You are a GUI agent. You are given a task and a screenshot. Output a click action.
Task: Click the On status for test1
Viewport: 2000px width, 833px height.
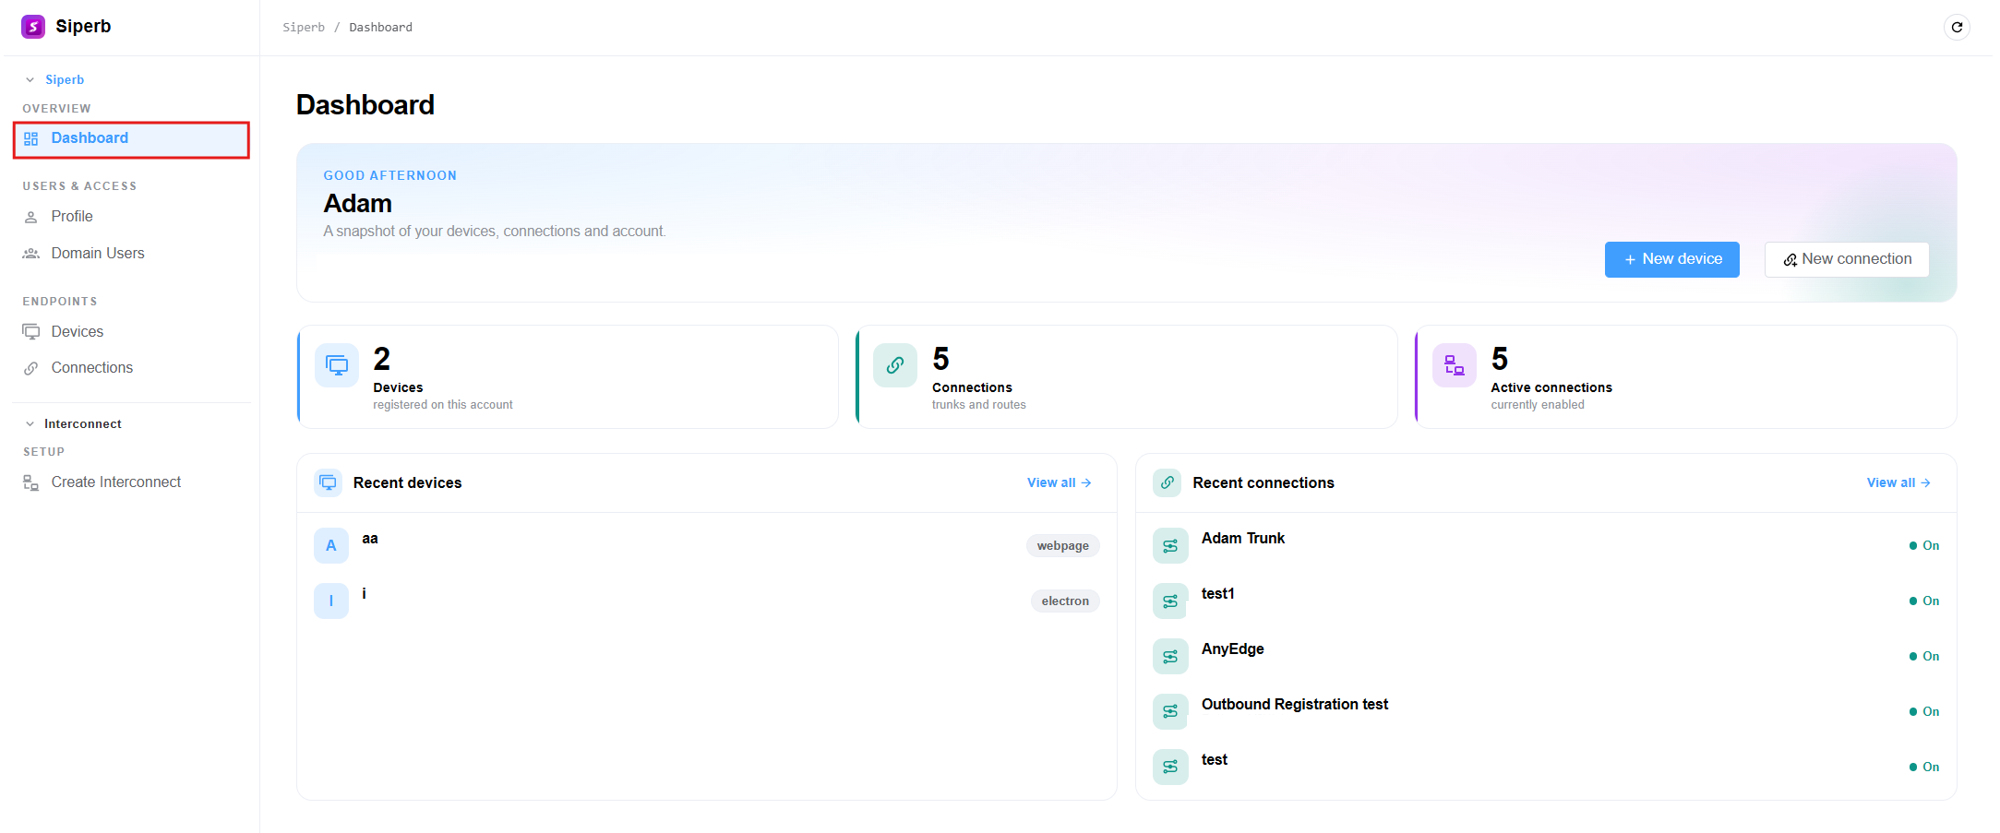point(1924,601)
